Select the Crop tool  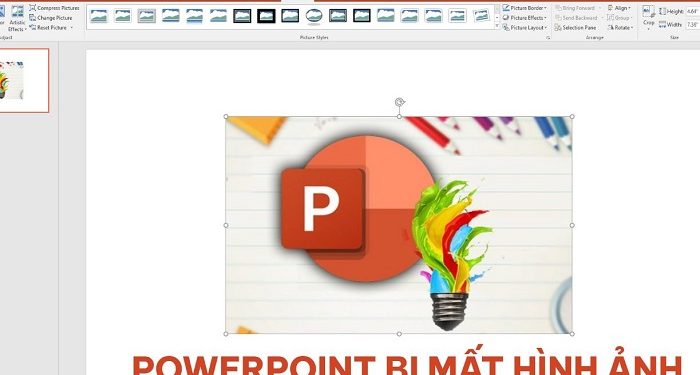pos(649,18)
